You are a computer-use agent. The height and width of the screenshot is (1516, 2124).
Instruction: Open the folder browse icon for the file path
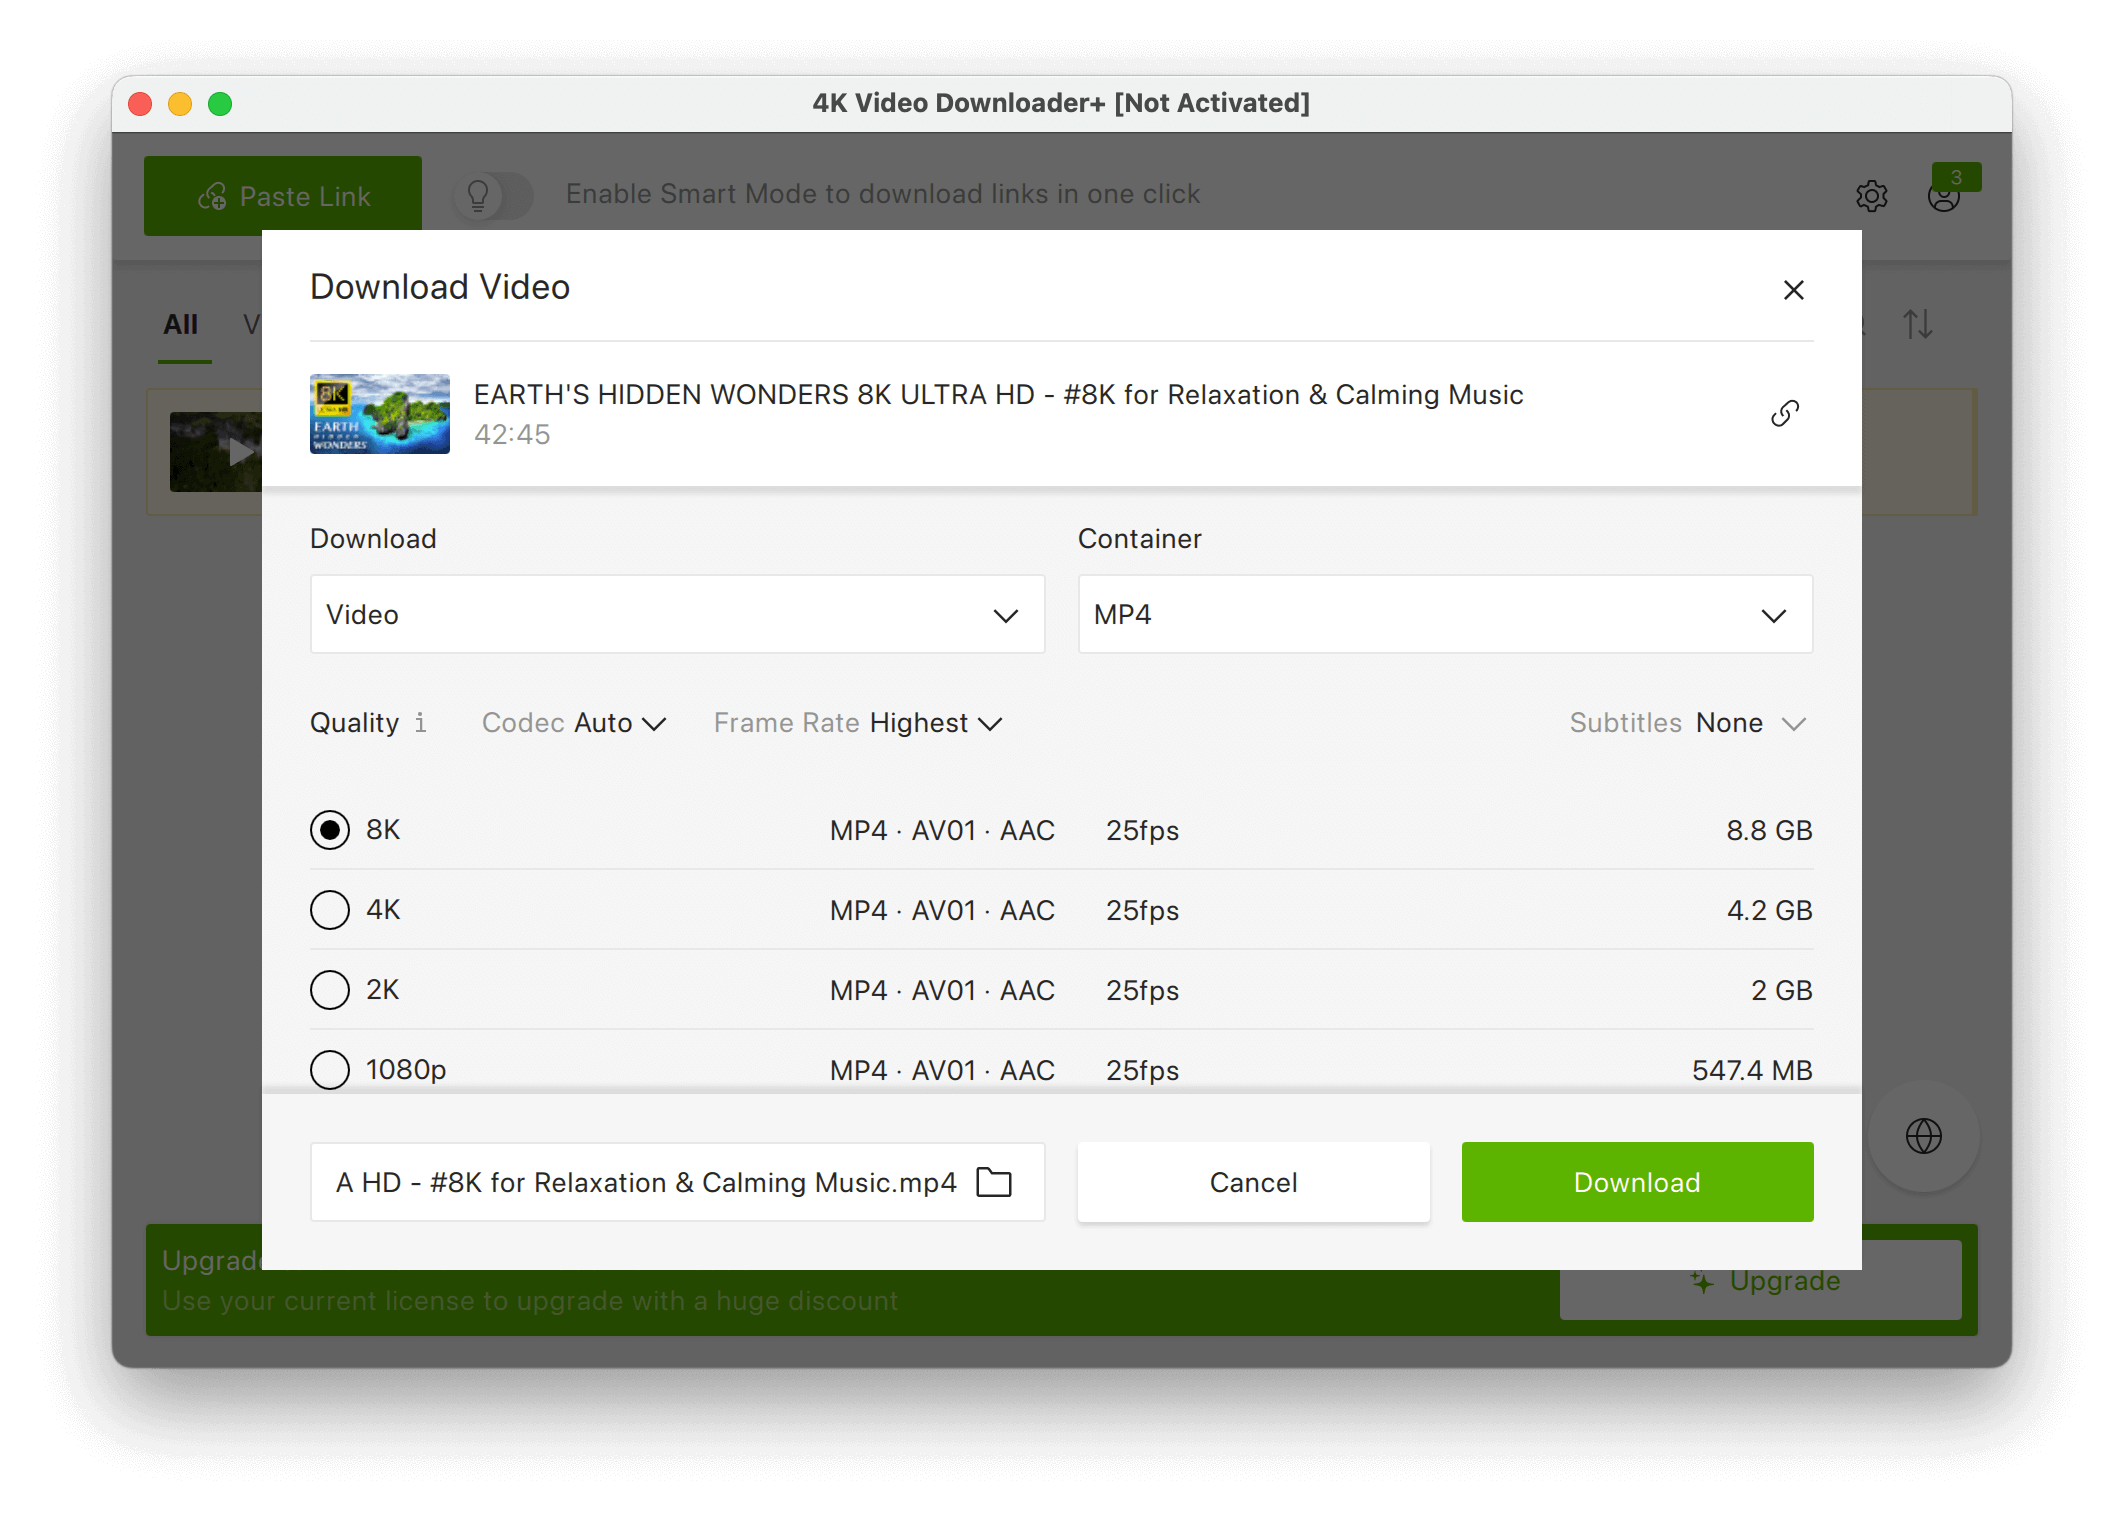pyautogui.click(x=994, y=1182)
